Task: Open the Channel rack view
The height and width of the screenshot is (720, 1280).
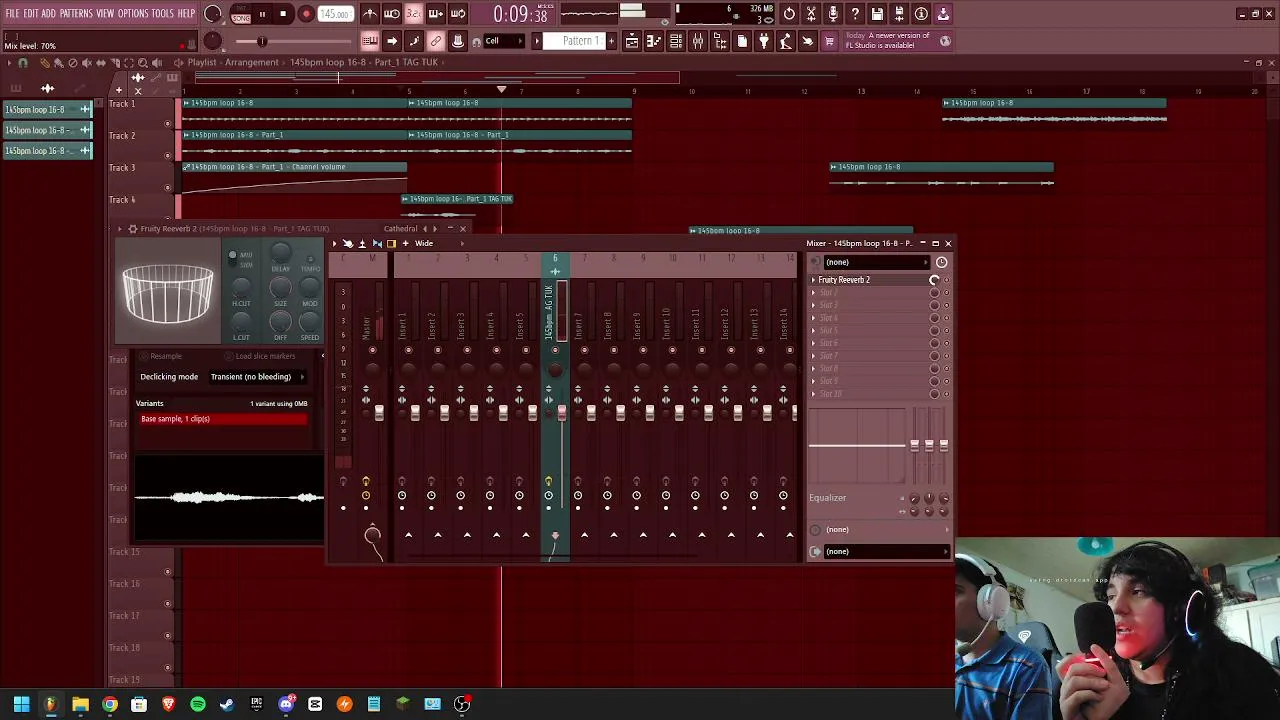Action: 676,41
